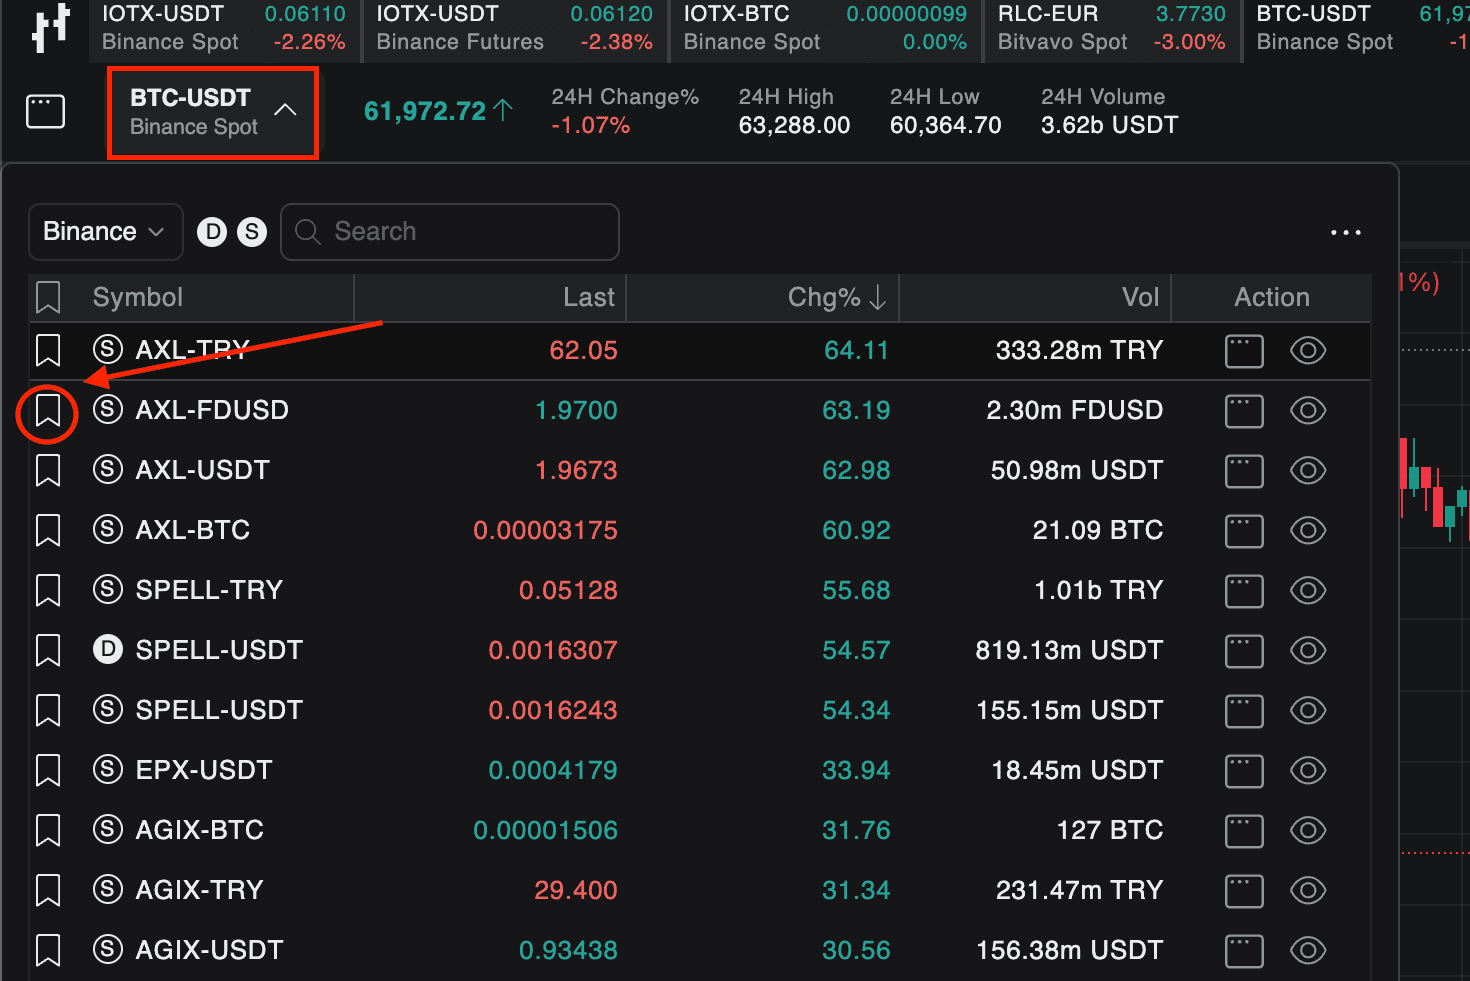Bookmark the SPELL-TRY row
The width and height of the screenshot is (1470, 981).
click(x=48, y=591)
